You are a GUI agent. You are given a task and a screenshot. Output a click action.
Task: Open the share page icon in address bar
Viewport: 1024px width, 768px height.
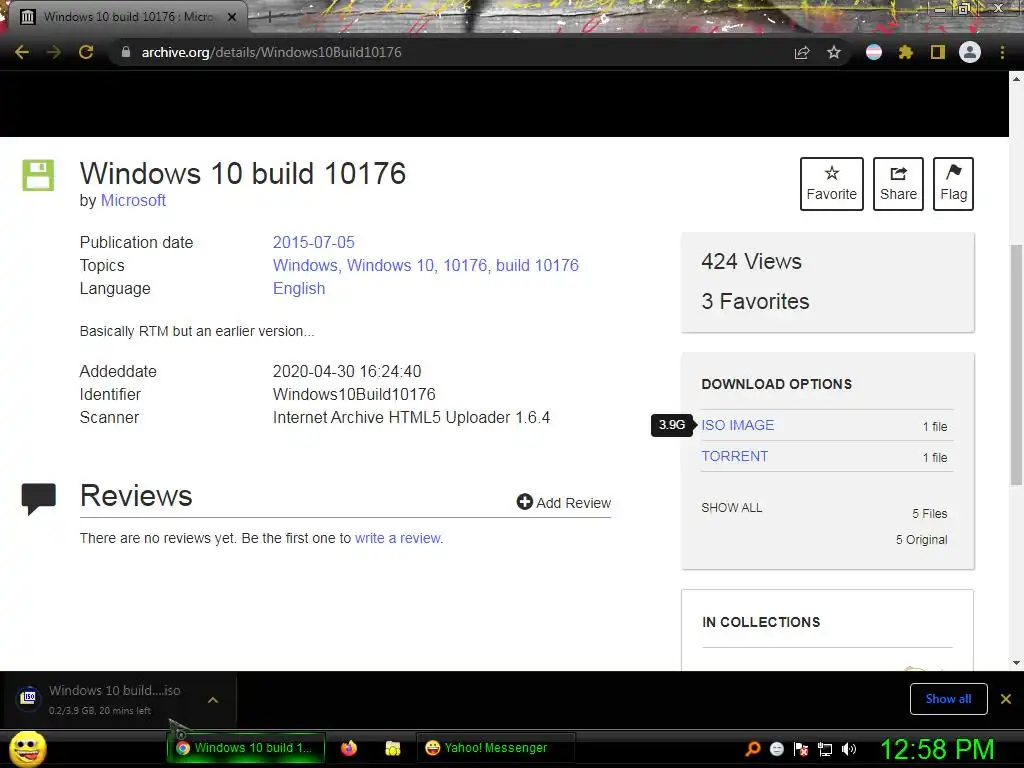[802, 52]
